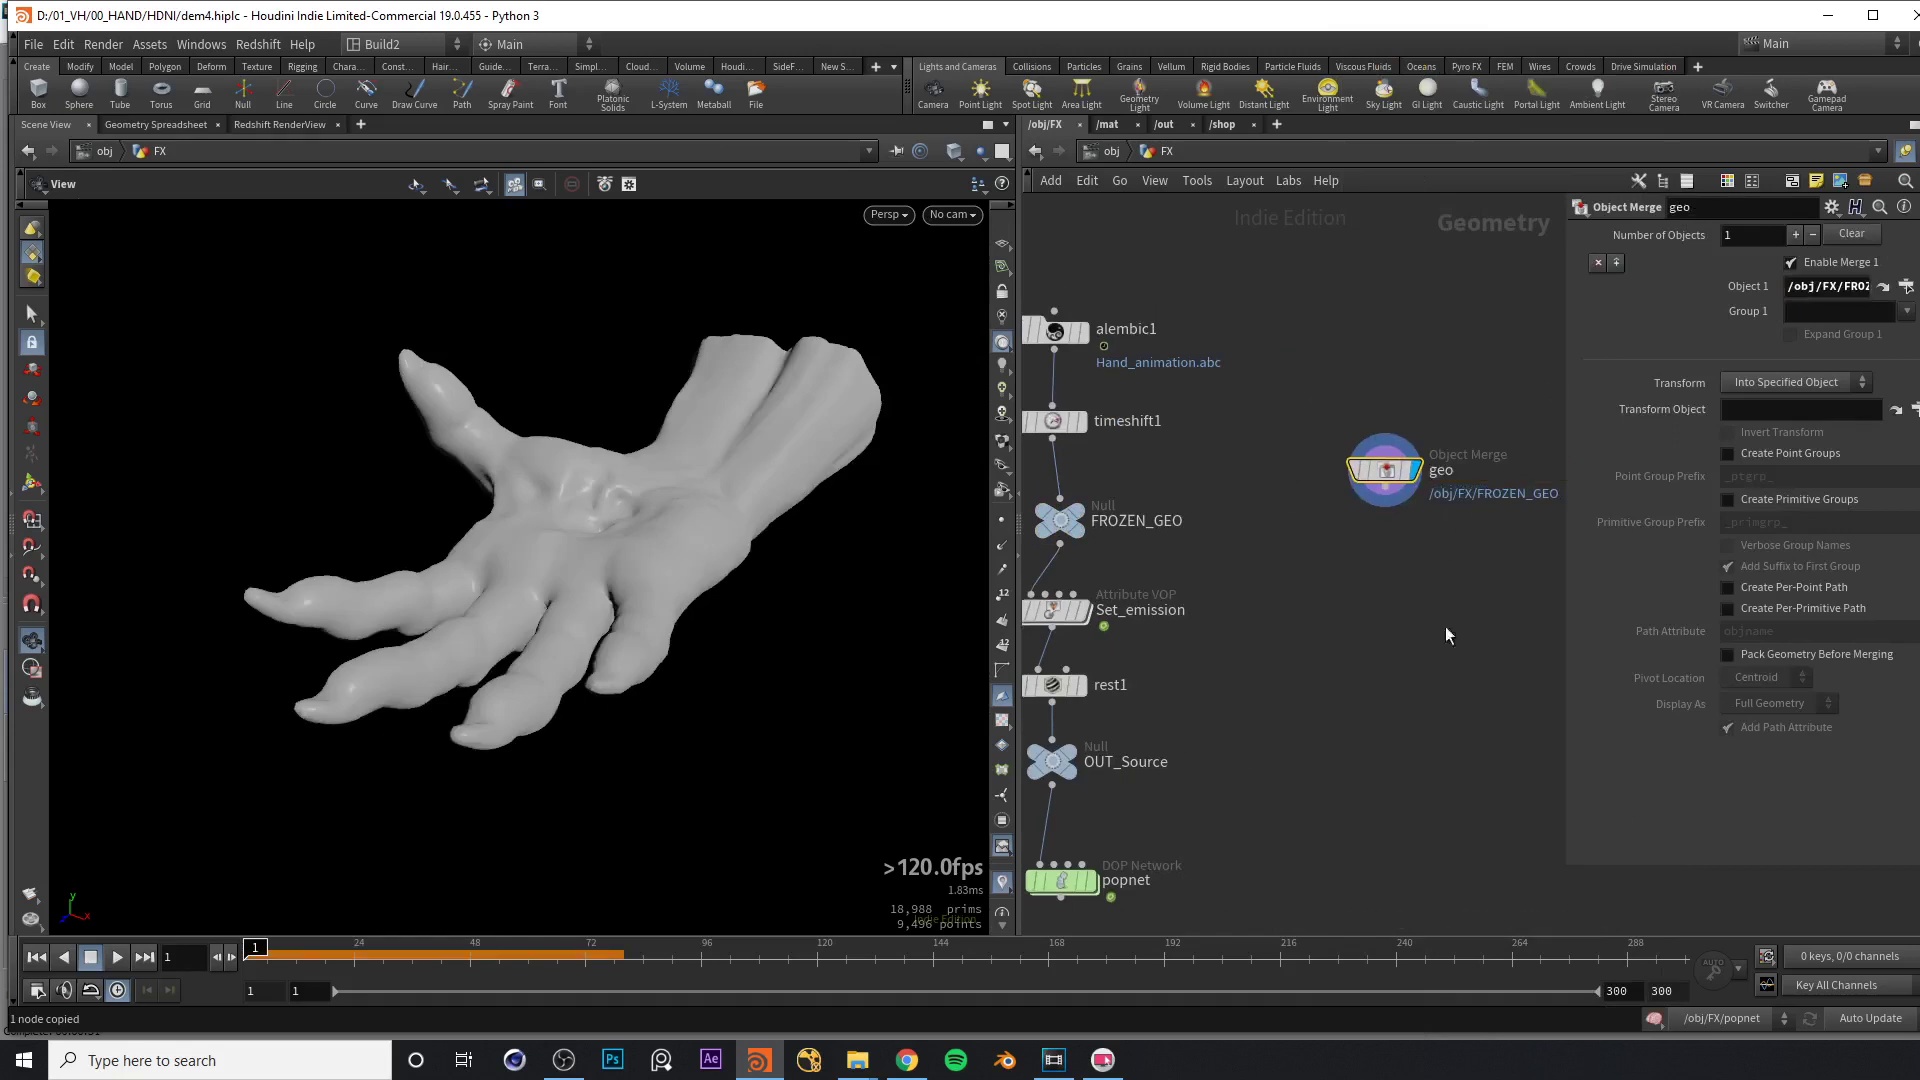Select the L-System shelf tool
The width and height of the screenshot is (1920, 1080).
(669, 94)
